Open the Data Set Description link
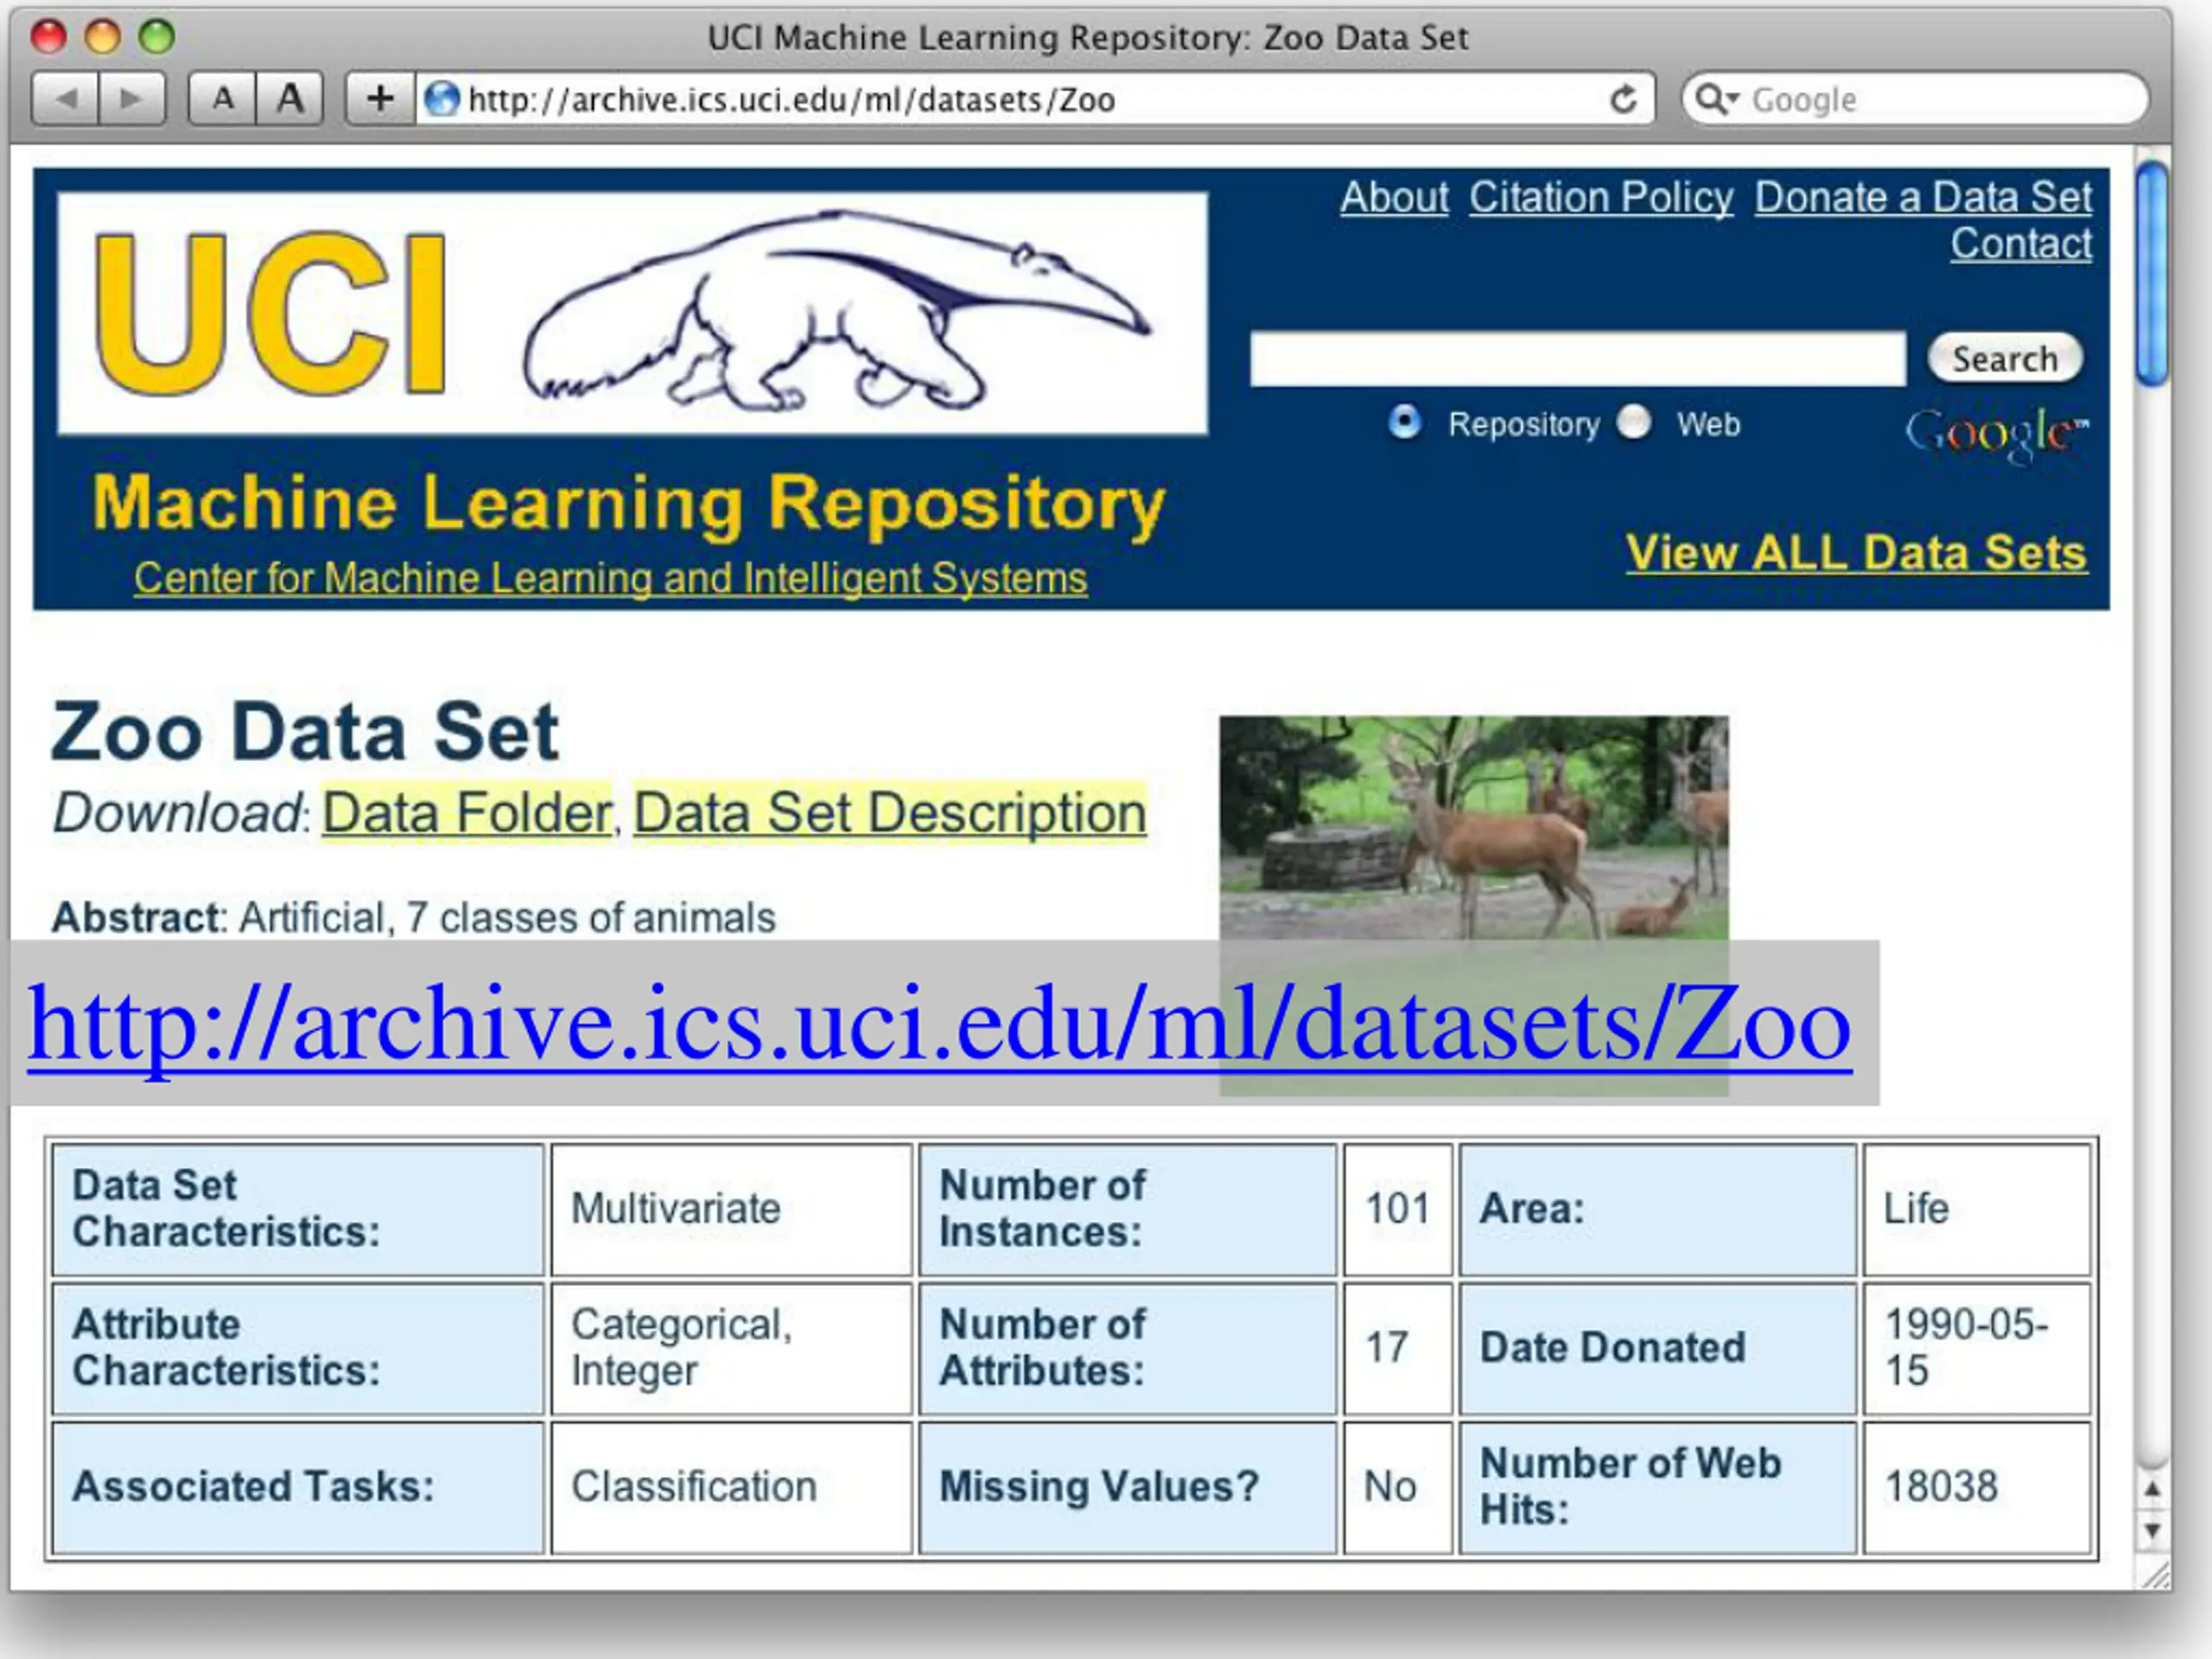The width and height of the screenshot is (2212, 1659). [x=890, y=812]
